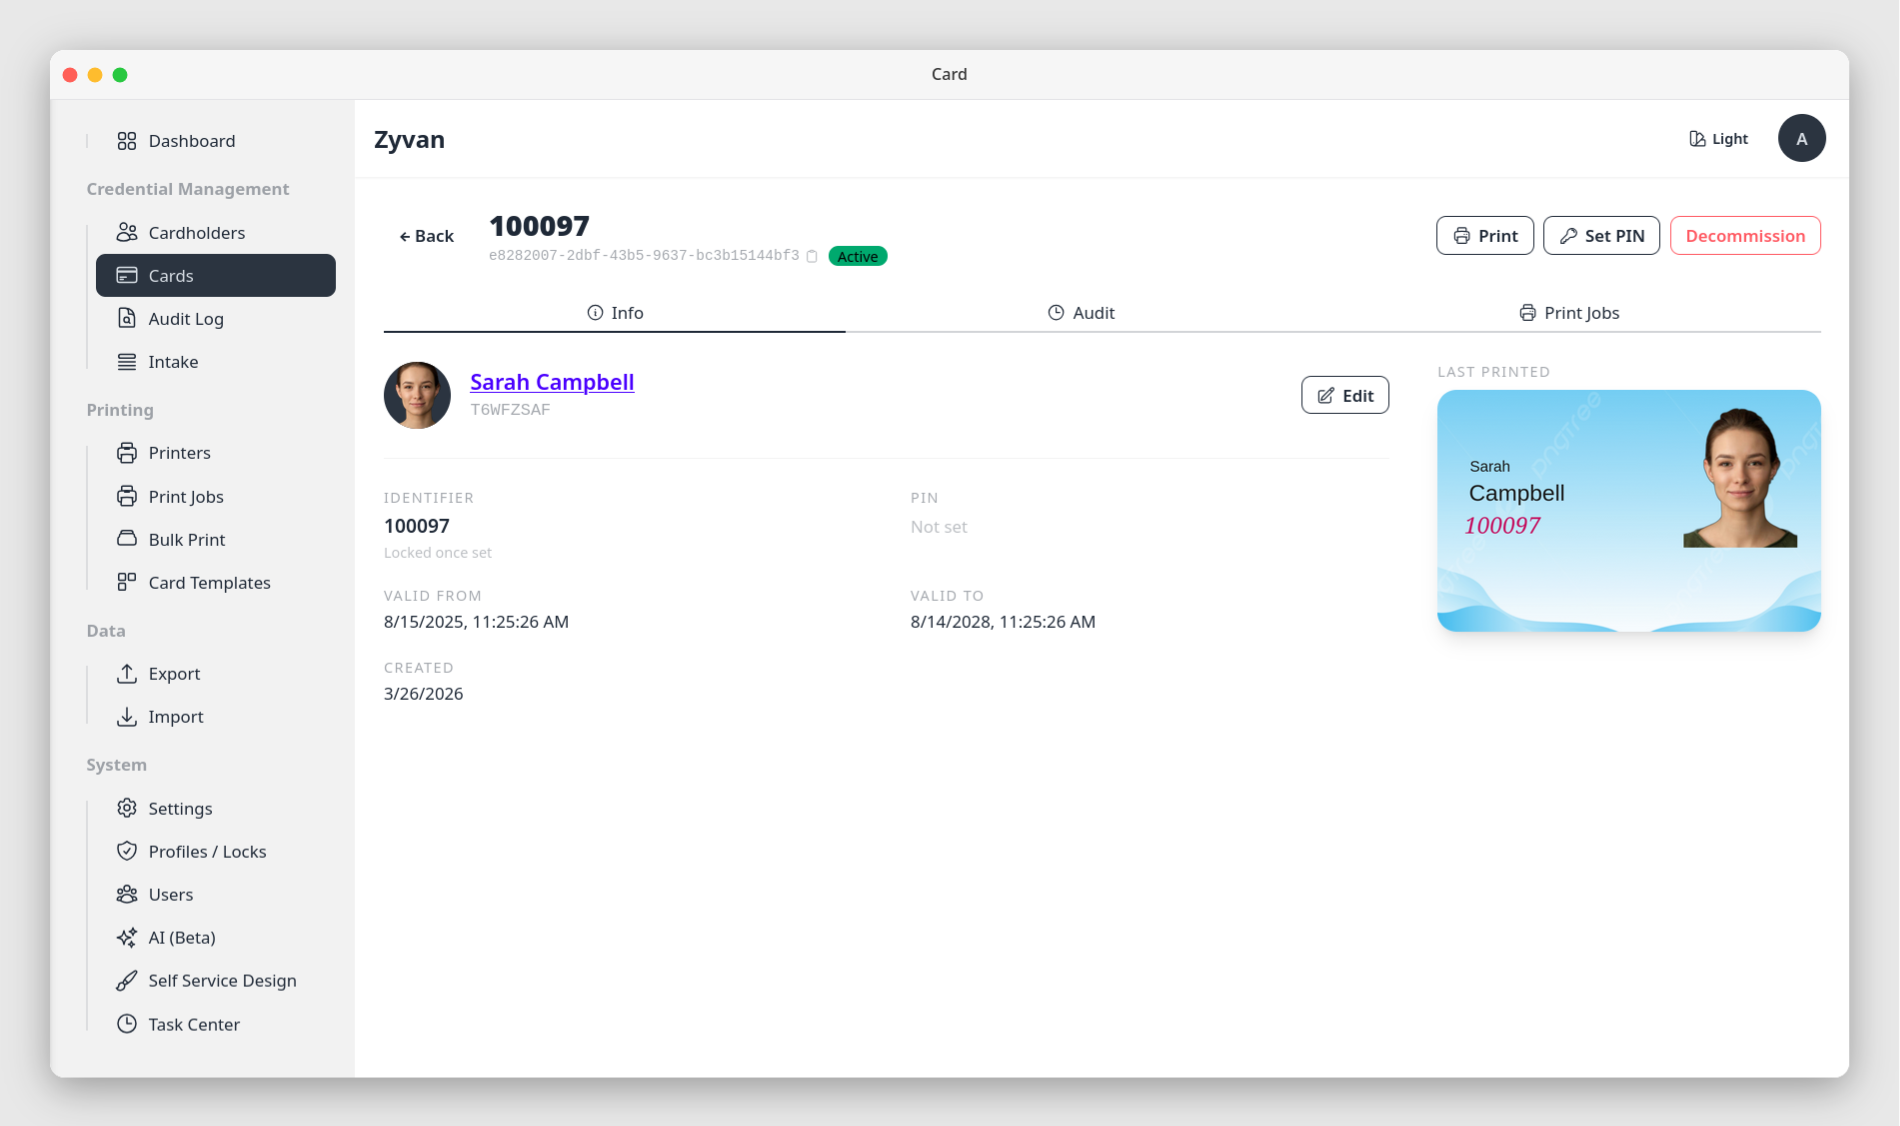Image resolution: width=1900 pixels, height=1126 pixels.
Task: Select the Cards sidebar icon
Action: point(127,275)
